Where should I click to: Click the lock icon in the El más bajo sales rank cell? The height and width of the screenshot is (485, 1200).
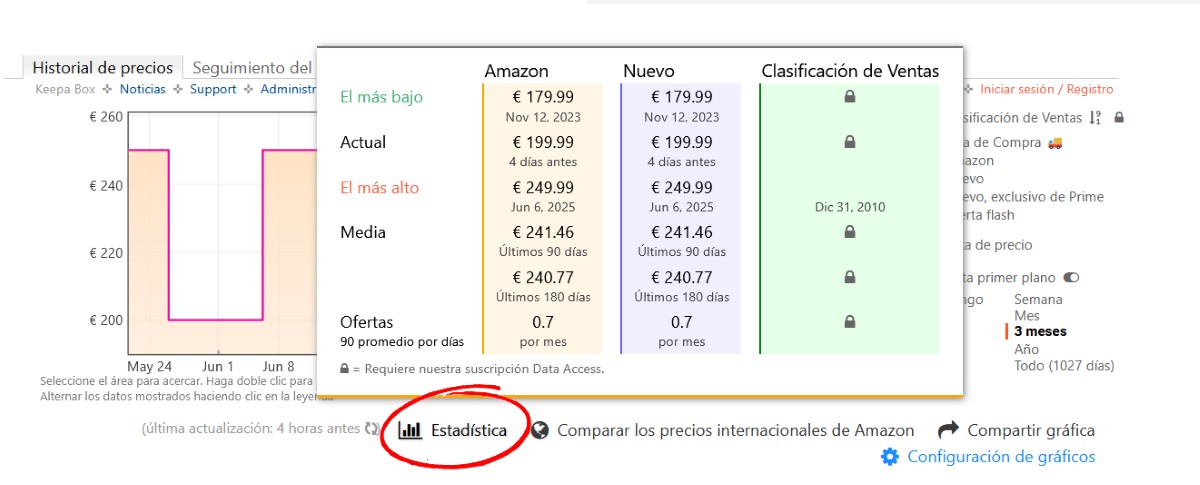[x=849, y=97]
